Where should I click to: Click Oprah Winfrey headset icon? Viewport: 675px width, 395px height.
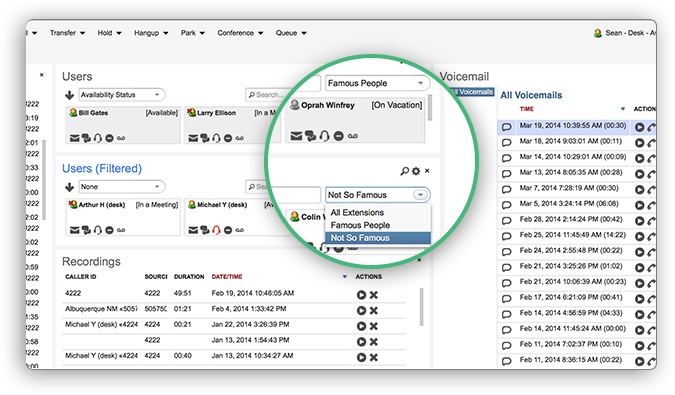click(x=325, y=136)
